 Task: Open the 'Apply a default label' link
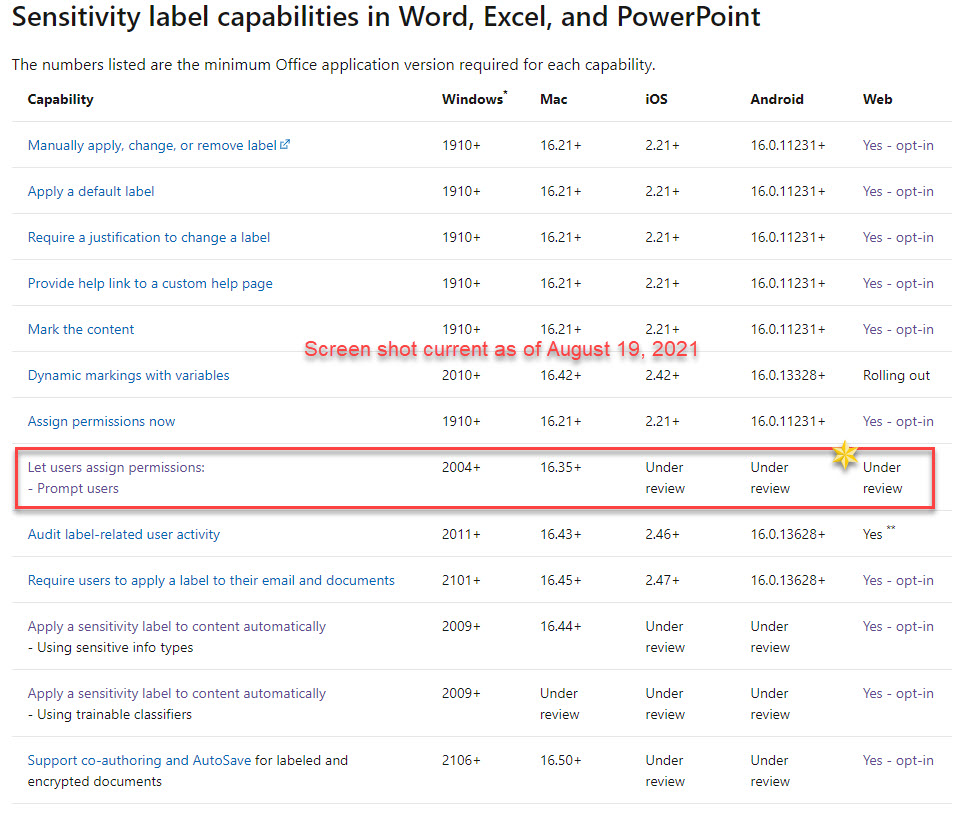click(91, 192)
